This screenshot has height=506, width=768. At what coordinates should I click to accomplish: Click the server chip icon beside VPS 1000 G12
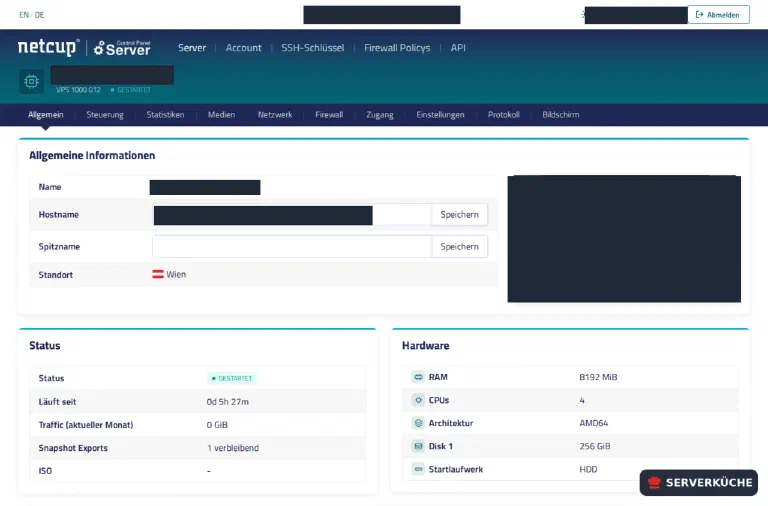pyautogui.click(x=31, y=81)
